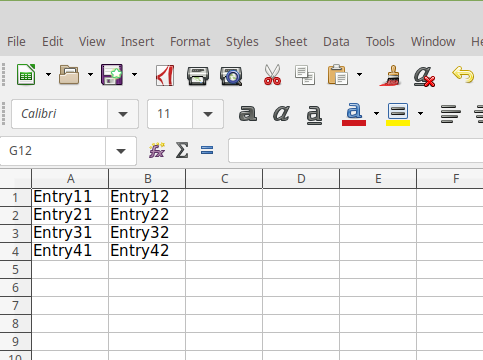Screen dimensions: 483x360
Task: Click the Cut scissors icon
Action: tap(272, 75)
